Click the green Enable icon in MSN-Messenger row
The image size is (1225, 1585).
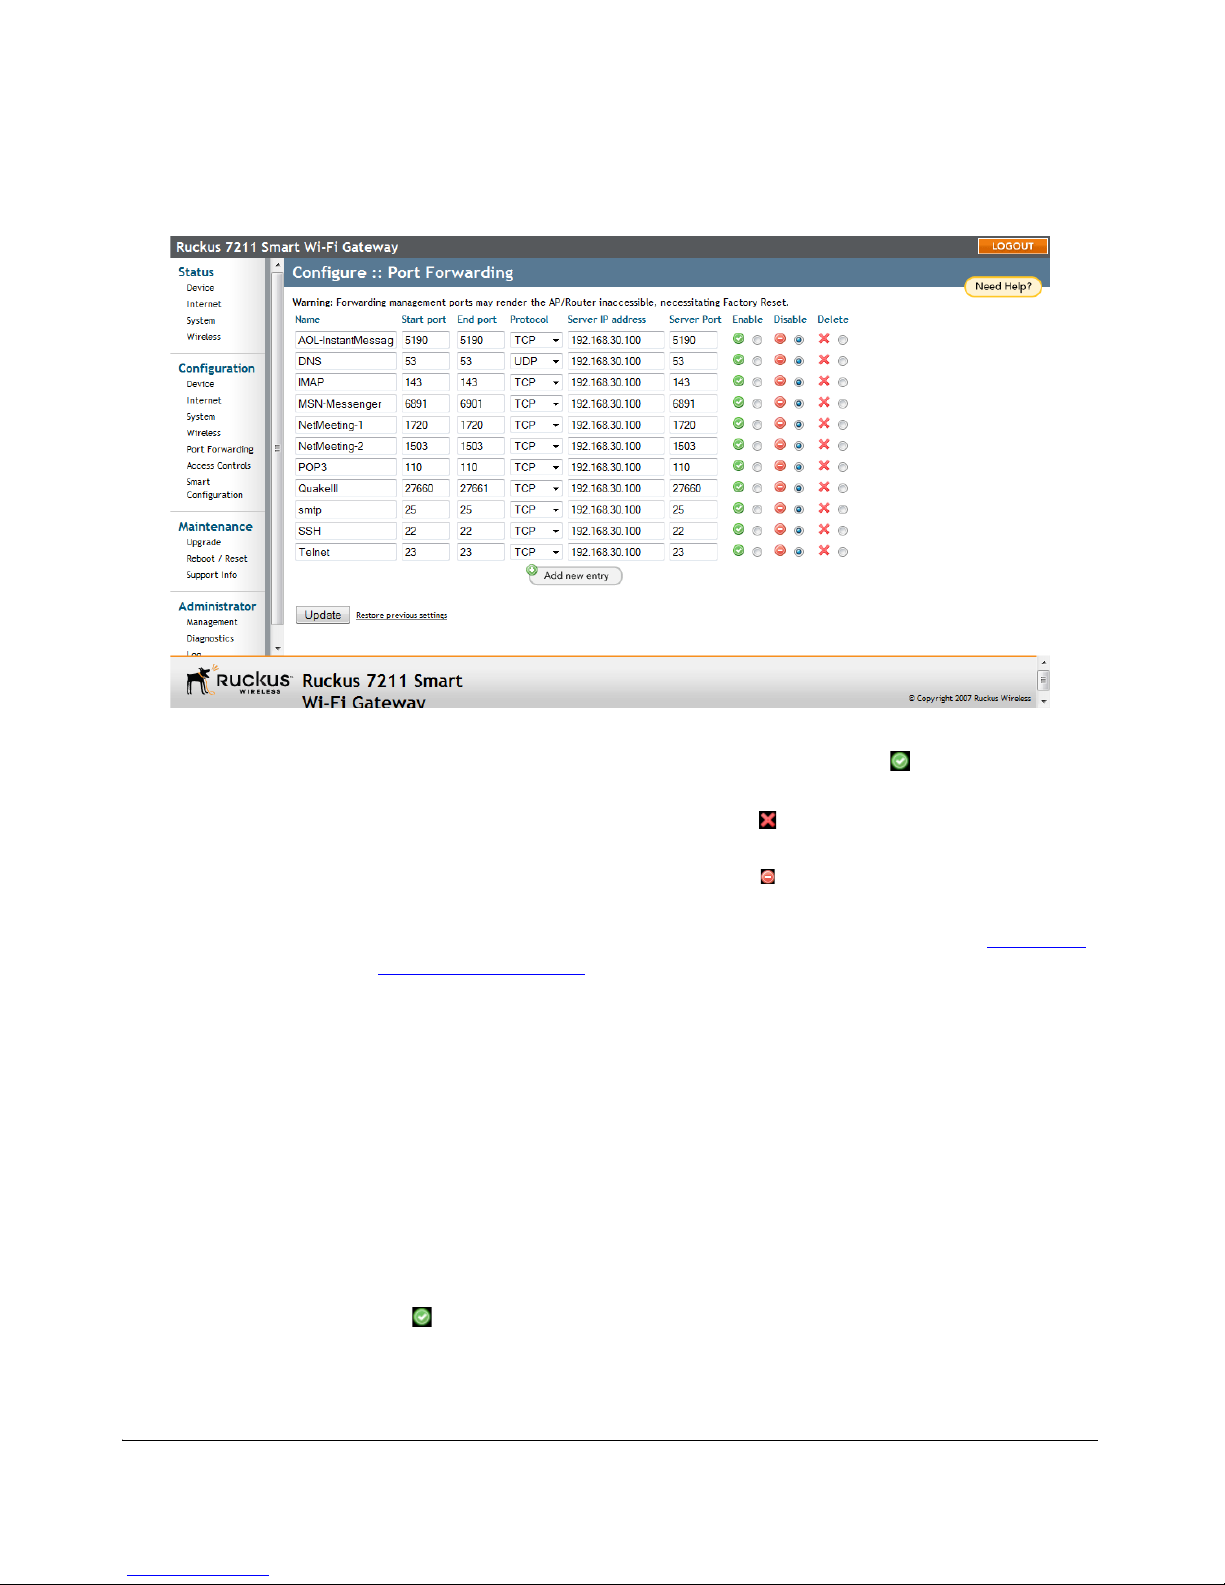[738, 403]
